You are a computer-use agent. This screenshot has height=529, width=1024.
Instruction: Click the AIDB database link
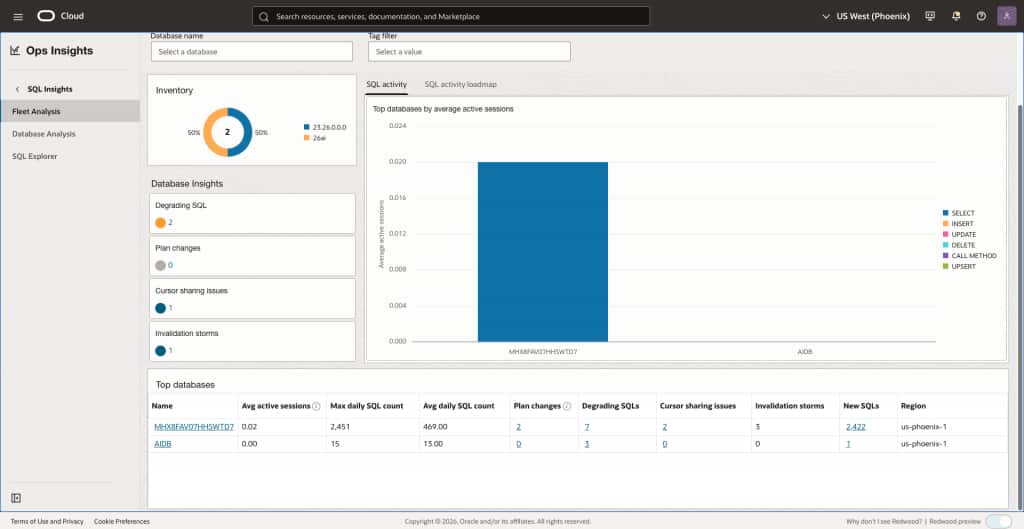[163, 444]
